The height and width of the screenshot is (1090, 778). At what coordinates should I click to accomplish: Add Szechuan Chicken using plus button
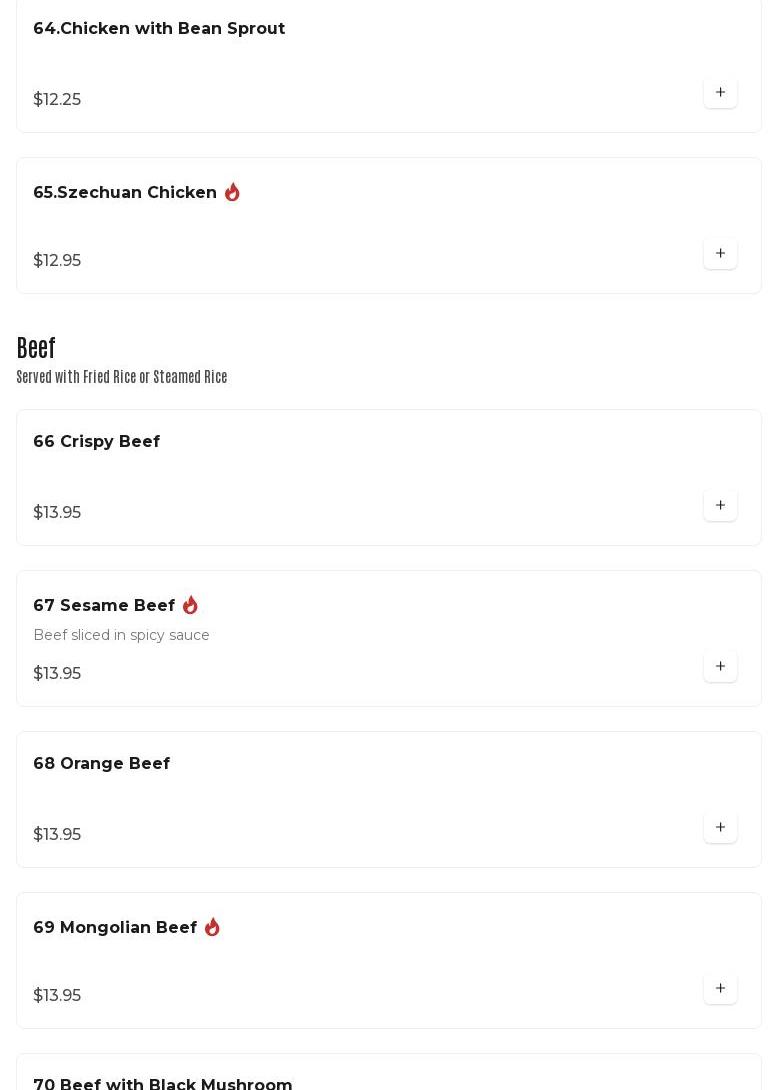tap(720, 253)
